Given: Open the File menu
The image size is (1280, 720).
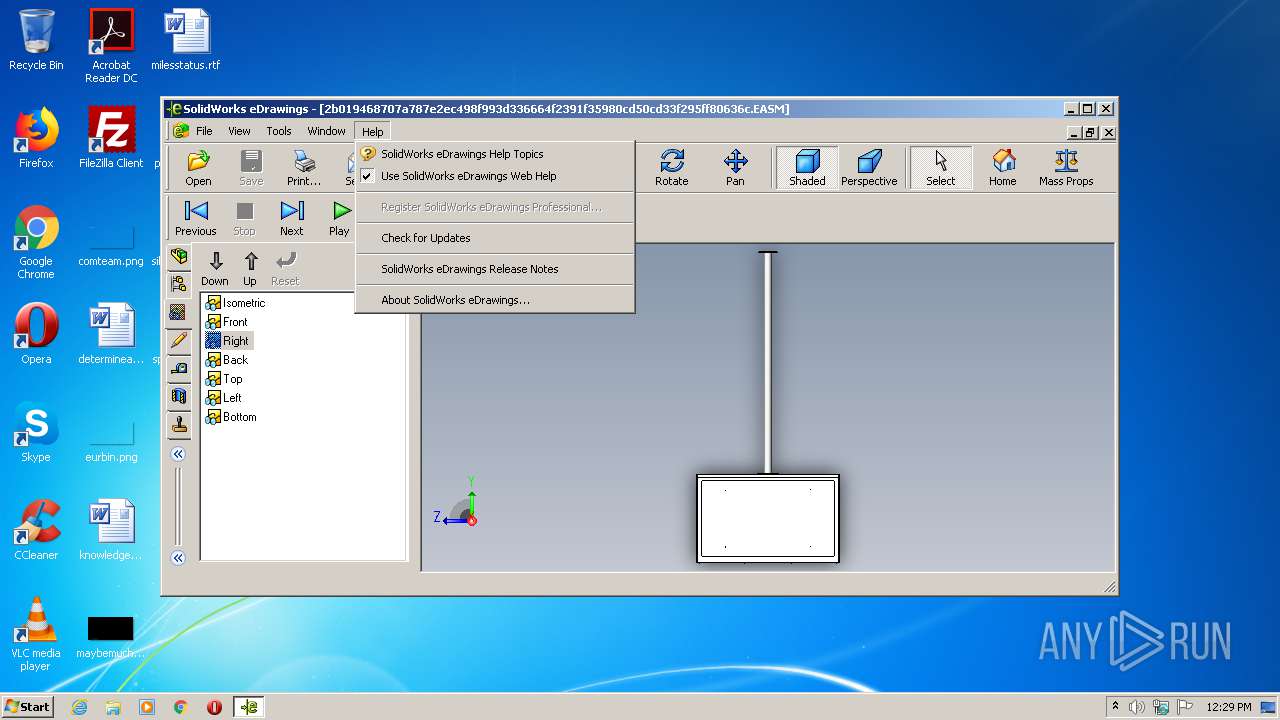Looking at the screenshot, I should [204, 131].
